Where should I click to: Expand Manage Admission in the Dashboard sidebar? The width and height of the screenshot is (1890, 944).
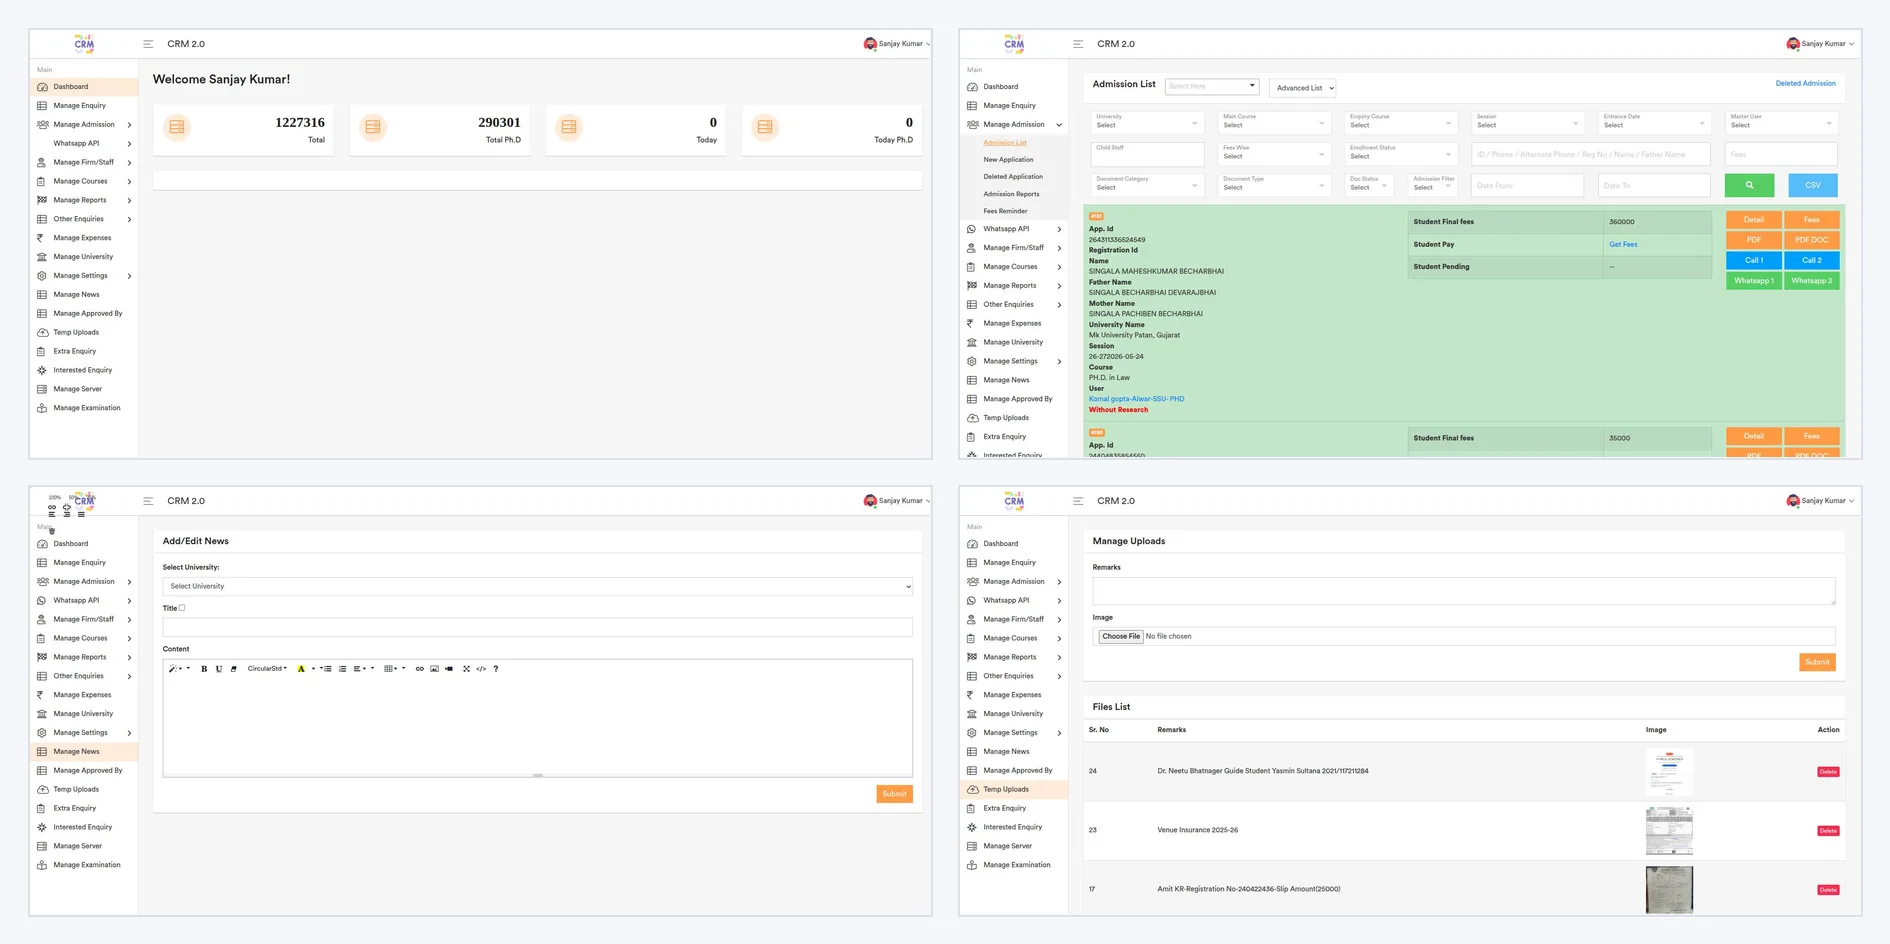coord(85,124)
